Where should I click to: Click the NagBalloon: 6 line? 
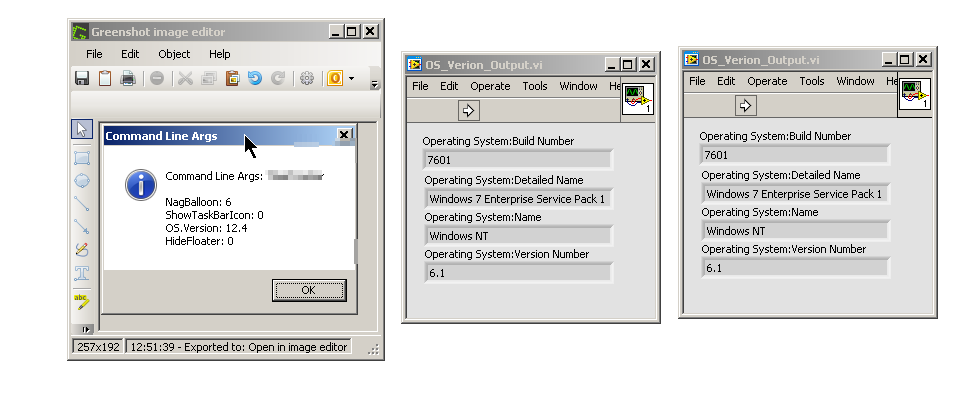click(x=198, y=202)
